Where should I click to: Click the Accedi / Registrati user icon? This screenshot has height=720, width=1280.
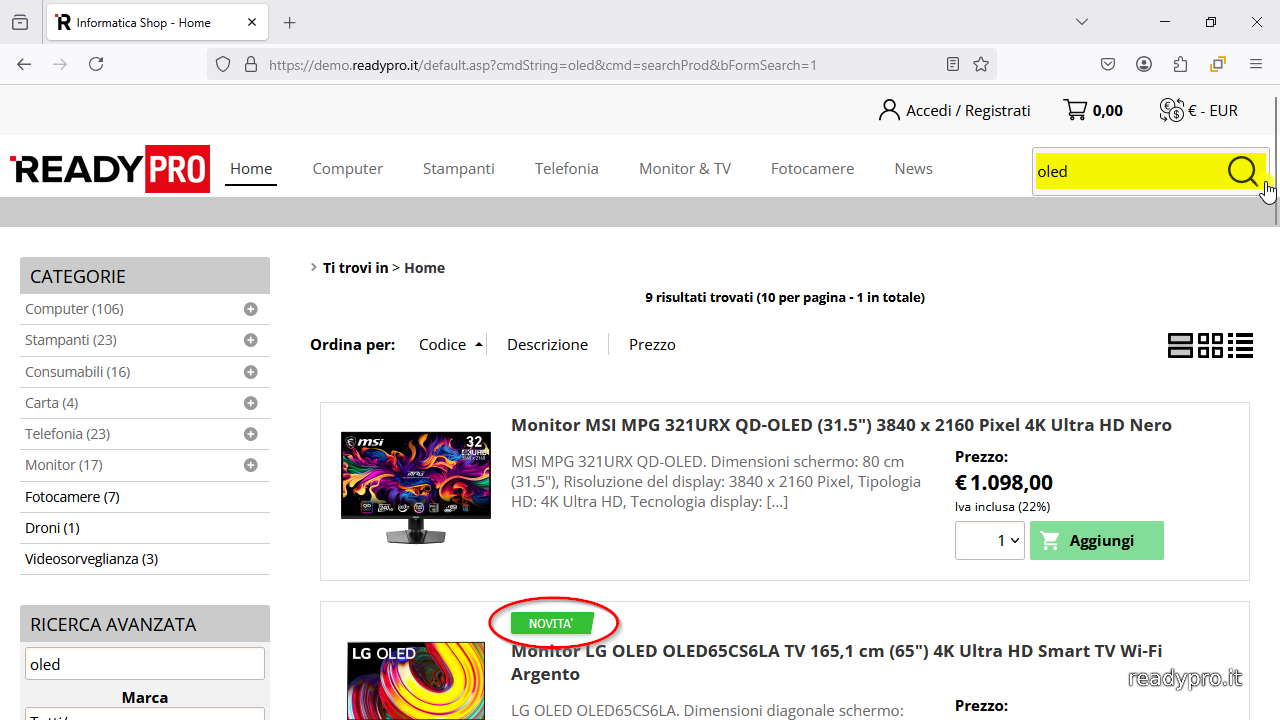pos(889,110)
